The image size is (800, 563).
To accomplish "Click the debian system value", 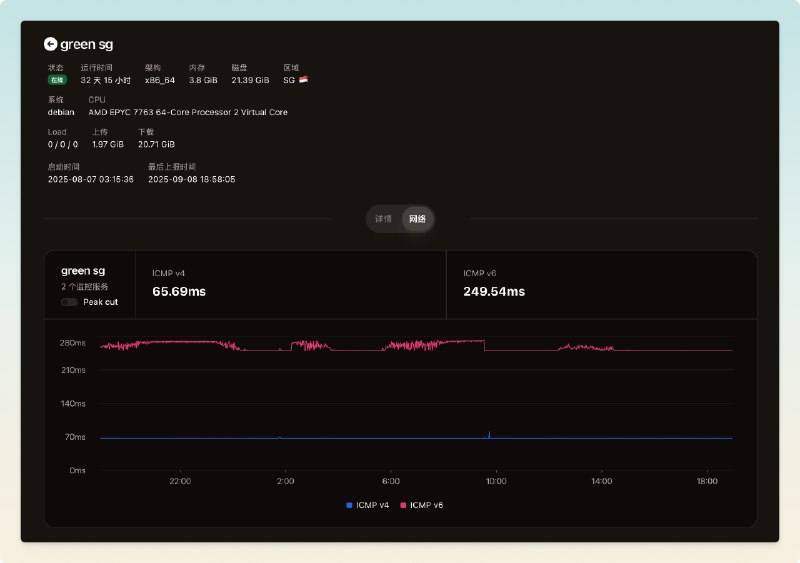I will pos(61,112).
